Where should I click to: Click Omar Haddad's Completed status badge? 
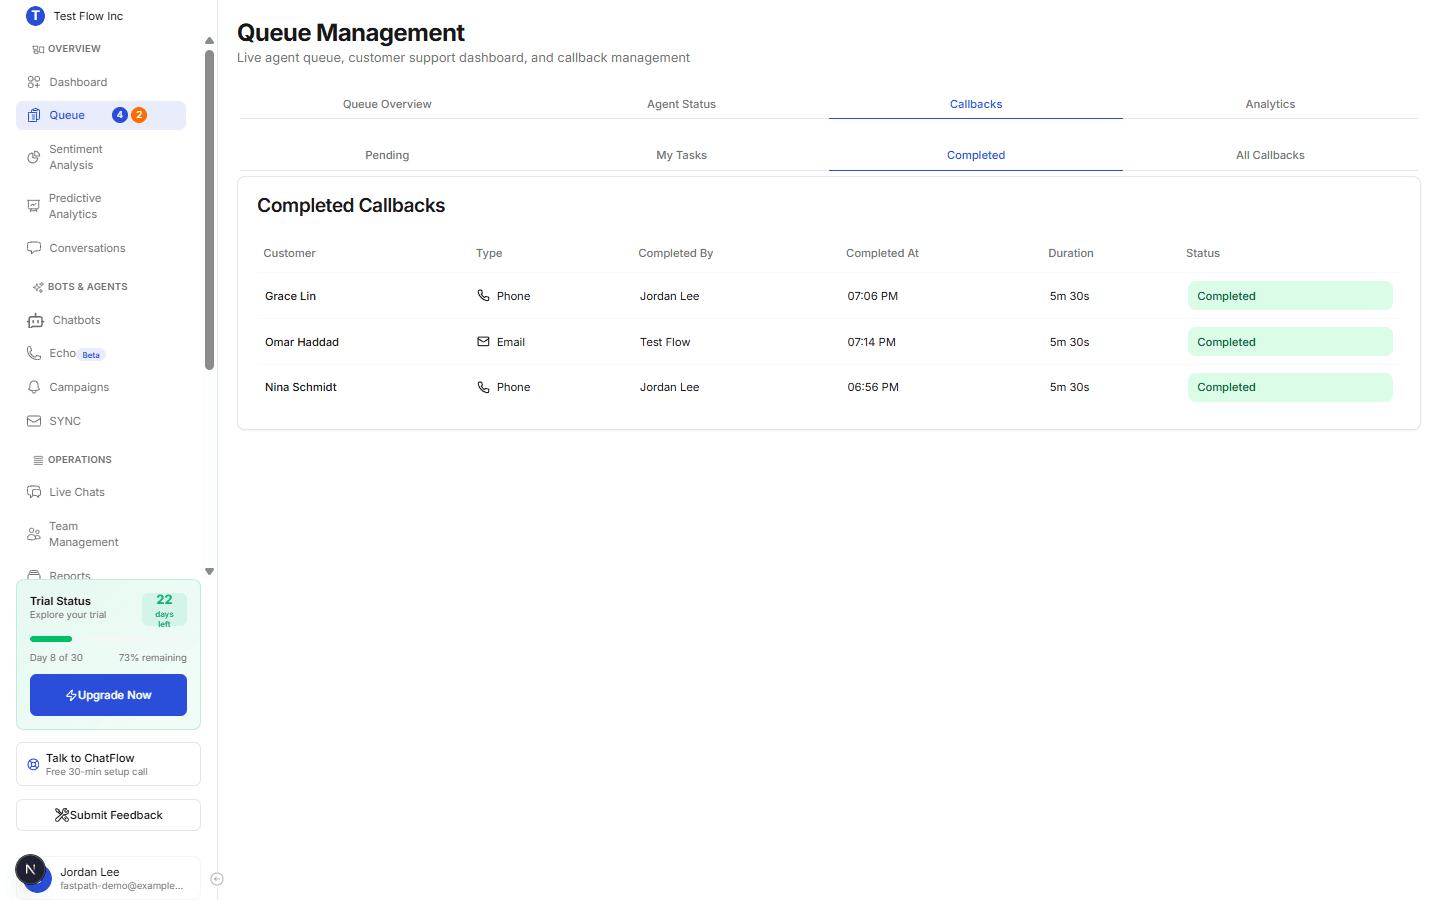coord(1290,342)
